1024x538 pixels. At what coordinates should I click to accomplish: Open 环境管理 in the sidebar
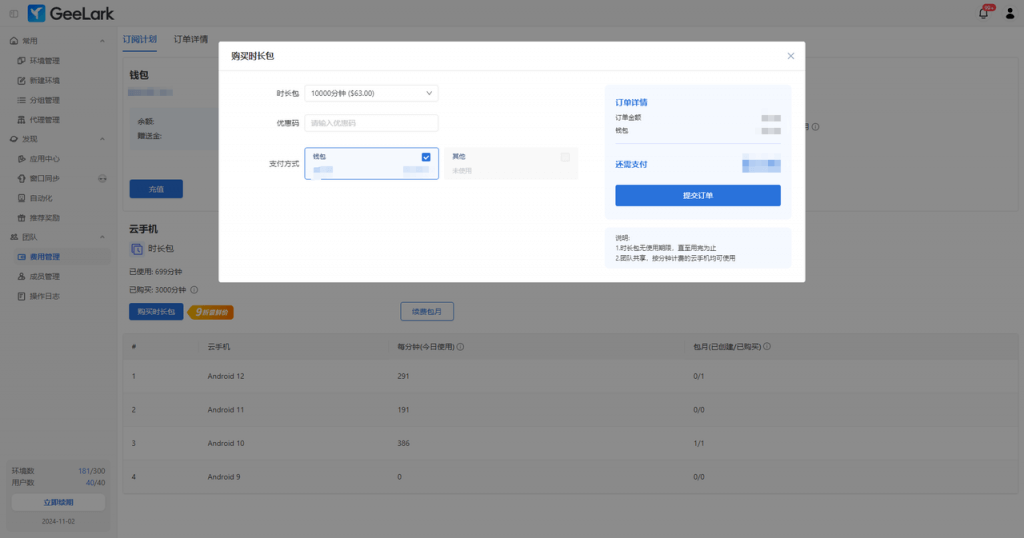[44, 61]
